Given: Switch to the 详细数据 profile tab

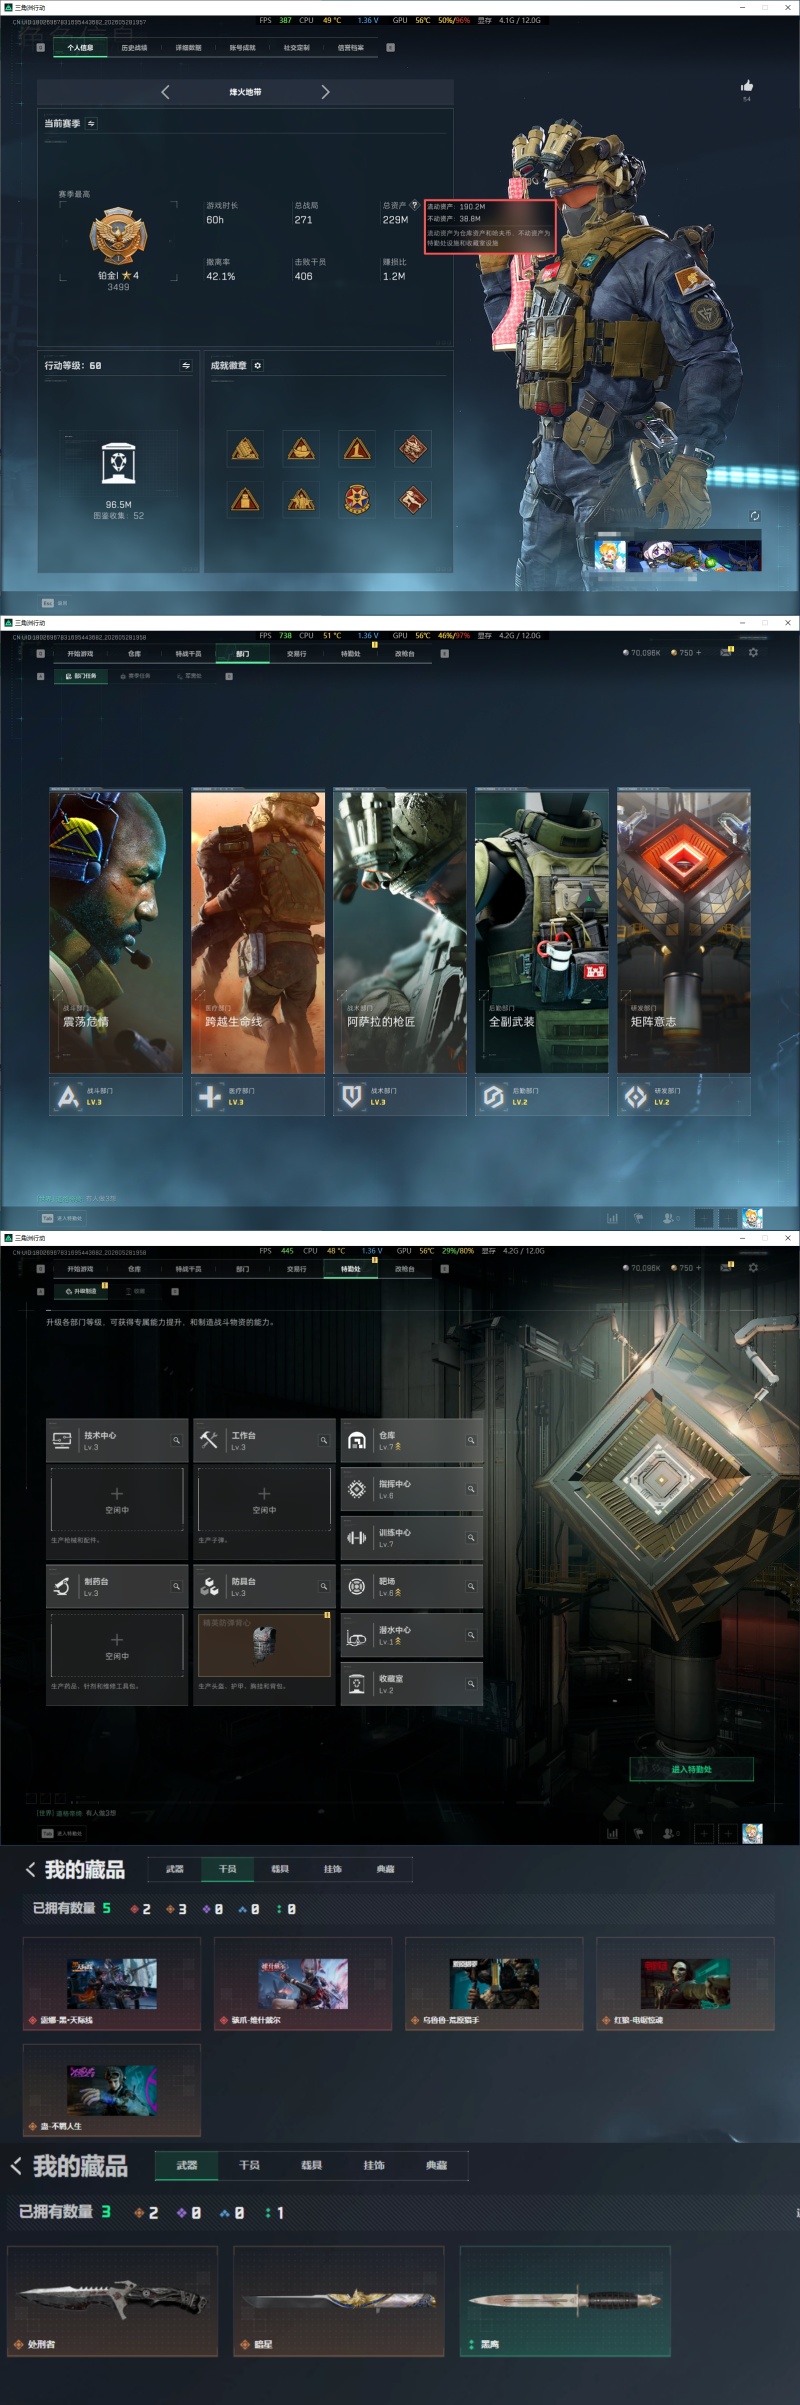Looking at the screenshot, I should coord(188,47).
